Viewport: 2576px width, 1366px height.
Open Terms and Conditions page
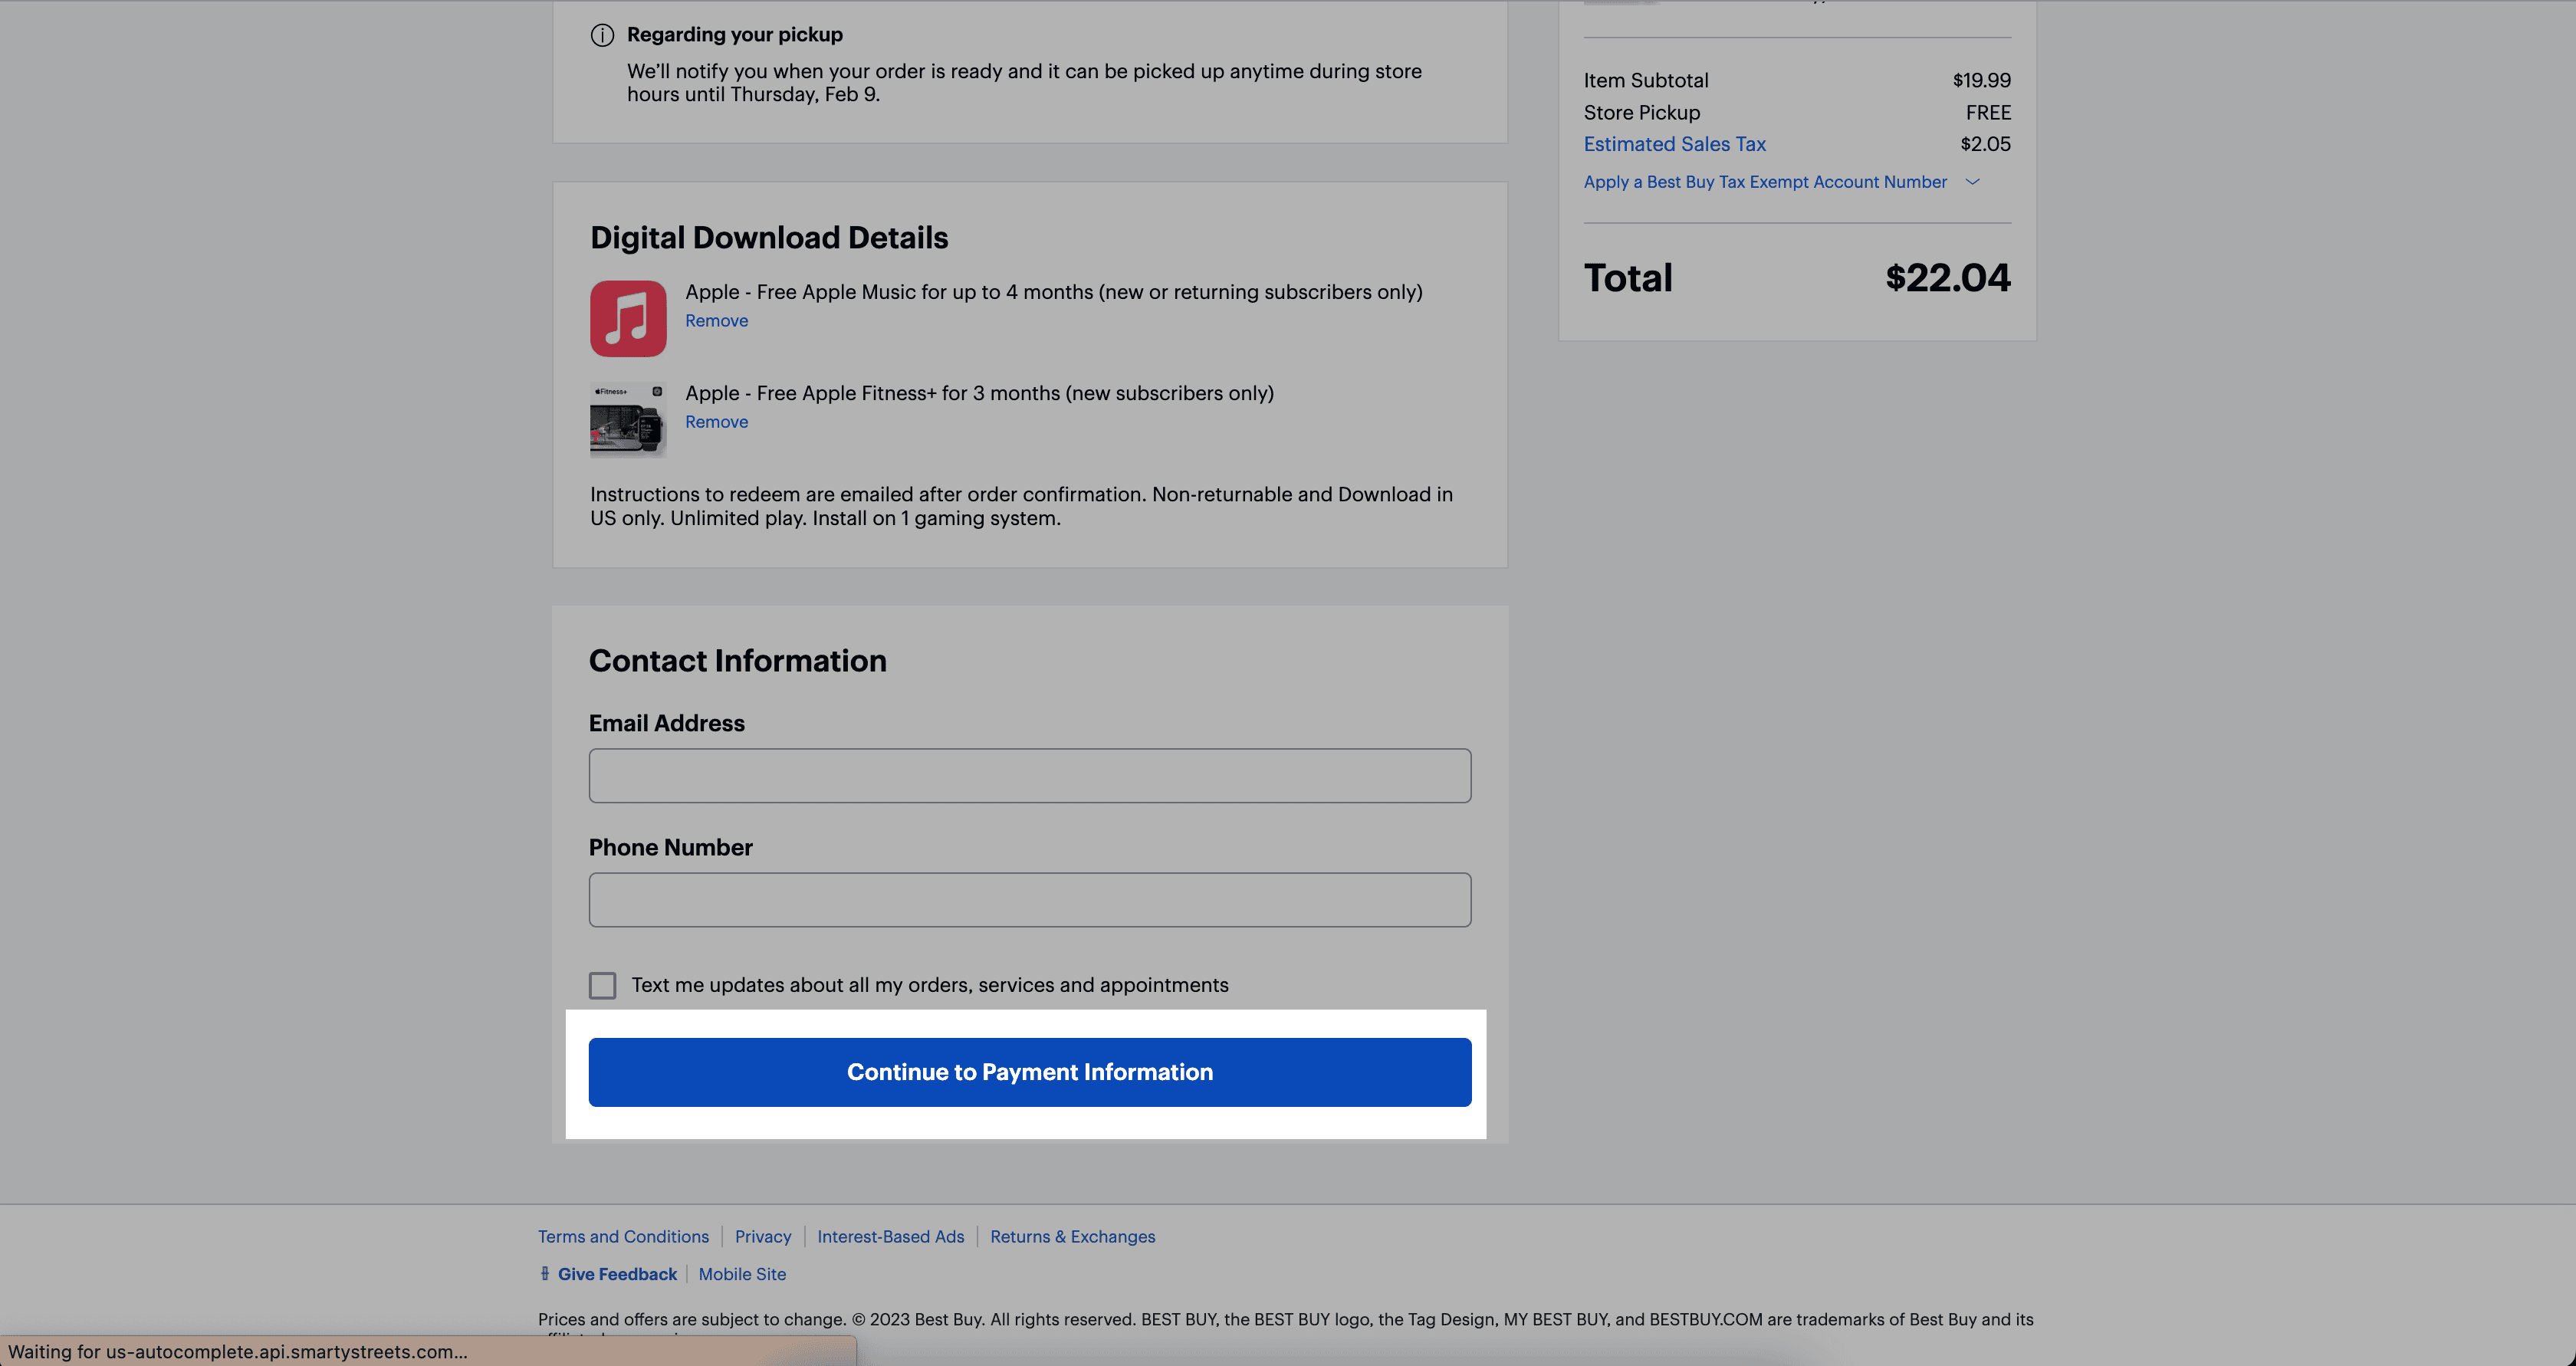pos(622,1236)
